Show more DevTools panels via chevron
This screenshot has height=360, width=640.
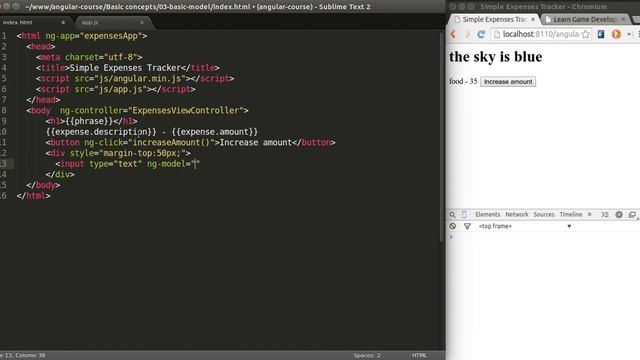pyautogui.click(x=589, y=215)
